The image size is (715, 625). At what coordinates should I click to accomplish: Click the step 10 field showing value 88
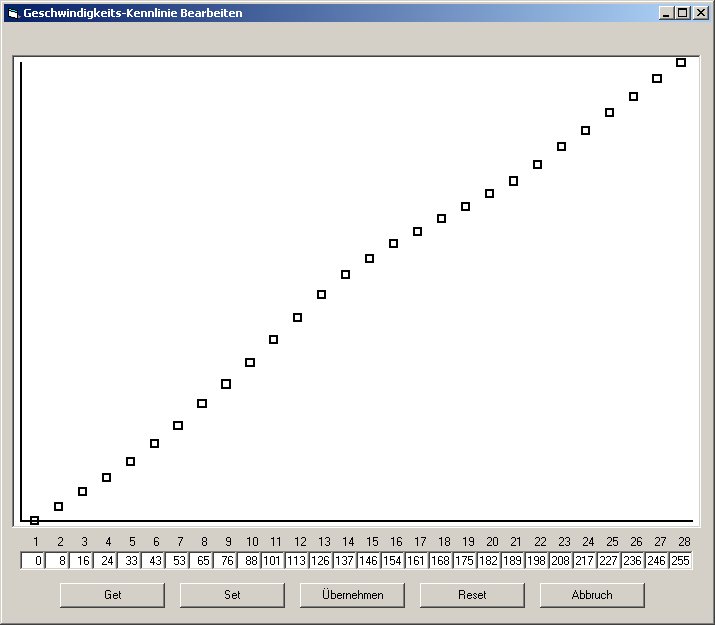point(248,561)
